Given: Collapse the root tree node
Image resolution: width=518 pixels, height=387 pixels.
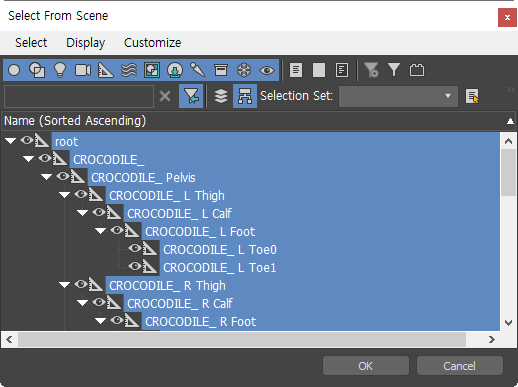Looking at the screenshot, I should coord(11,141).
